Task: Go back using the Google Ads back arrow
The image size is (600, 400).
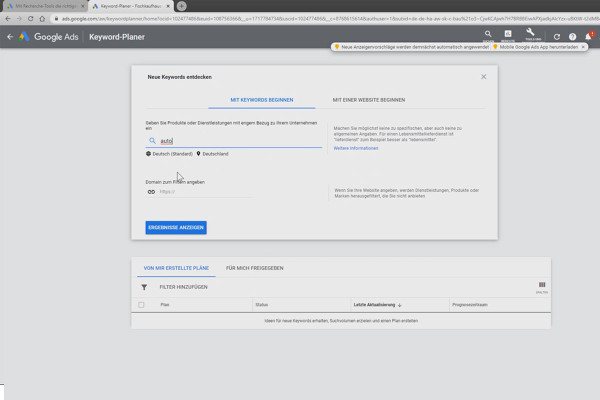Action: [x=10, y=37]
